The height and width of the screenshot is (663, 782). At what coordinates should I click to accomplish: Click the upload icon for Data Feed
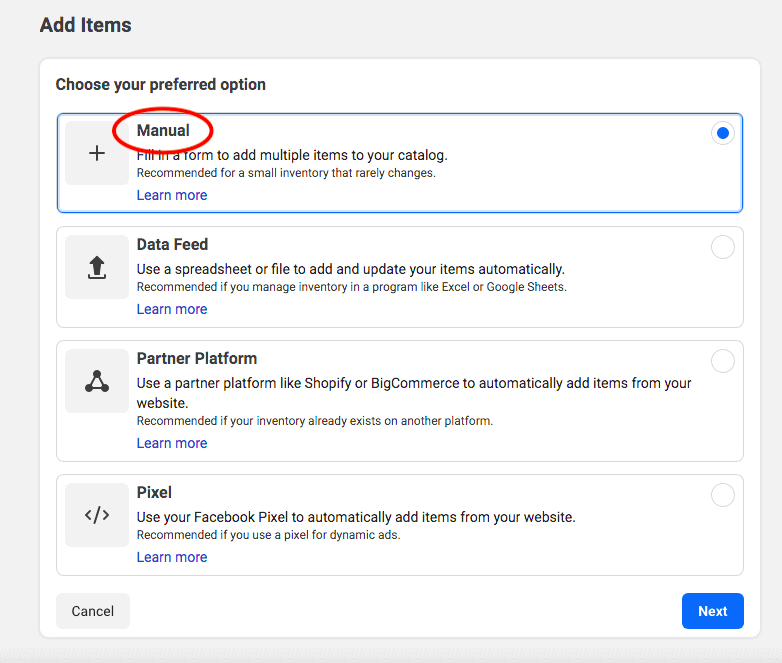point(97,267)
